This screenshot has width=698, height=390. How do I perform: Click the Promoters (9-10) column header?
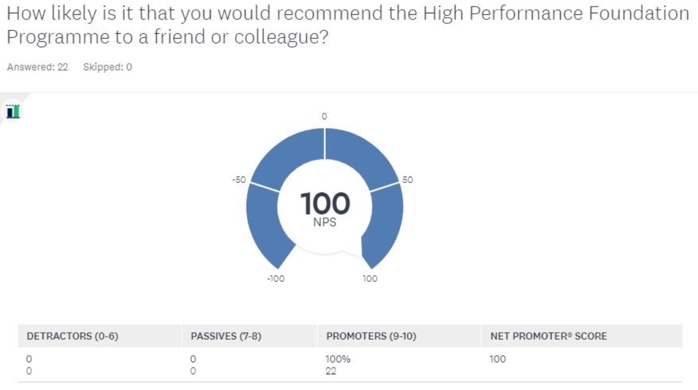[371, 336]
